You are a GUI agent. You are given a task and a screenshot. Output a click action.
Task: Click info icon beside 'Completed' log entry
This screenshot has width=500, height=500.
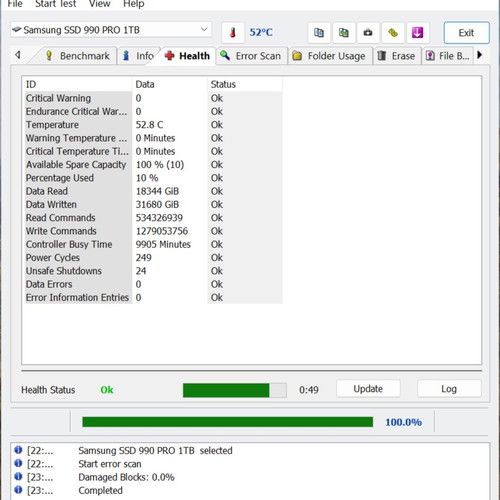(x=18, y=490)
